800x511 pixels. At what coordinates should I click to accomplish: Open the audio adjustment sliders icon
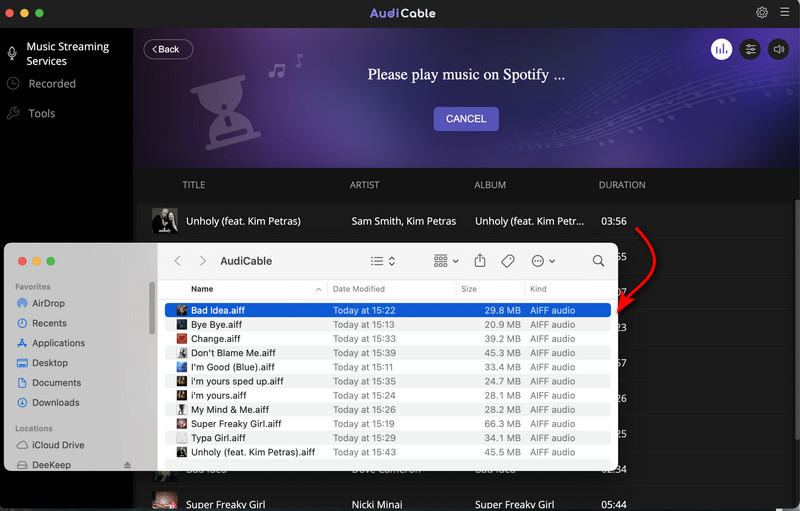750,49
